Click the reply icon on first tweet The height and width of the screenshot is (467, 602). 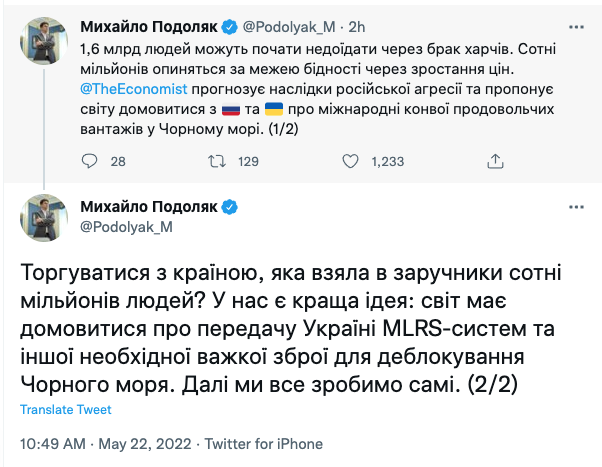coord(89,161)
